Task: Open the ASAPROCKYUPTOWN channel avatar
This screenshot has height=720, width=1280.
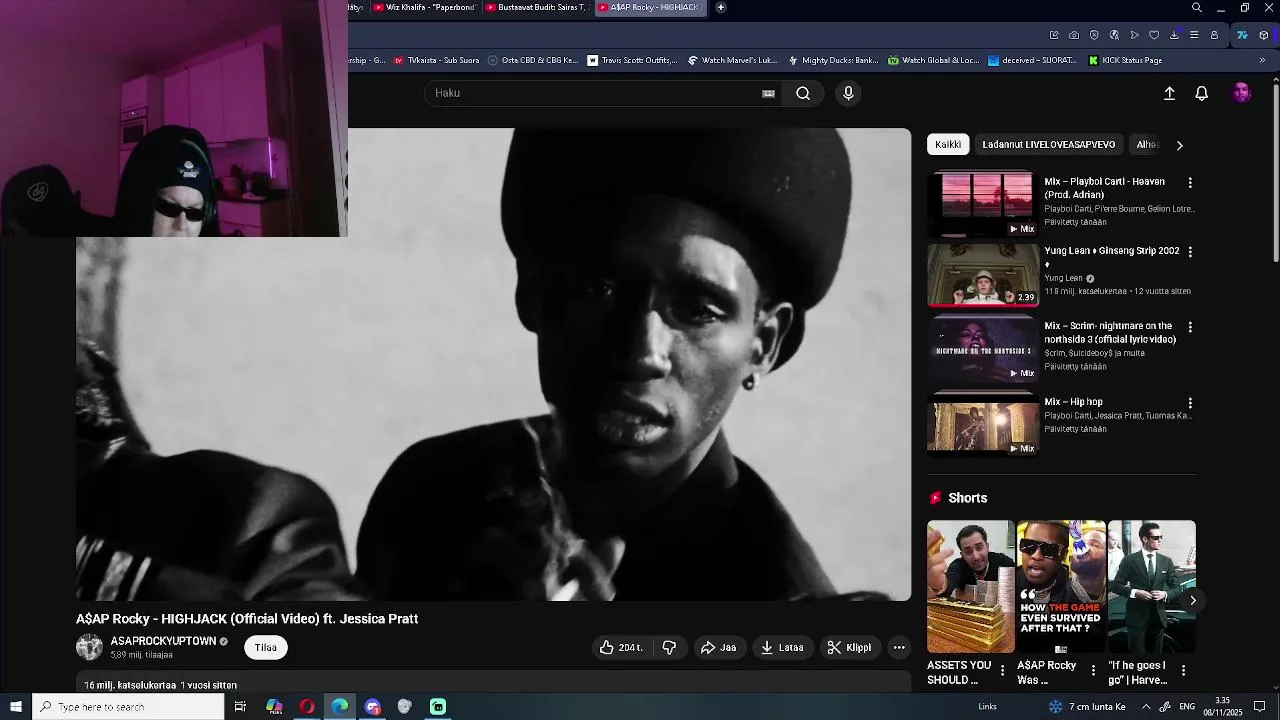Action: [x=89, y=647]
